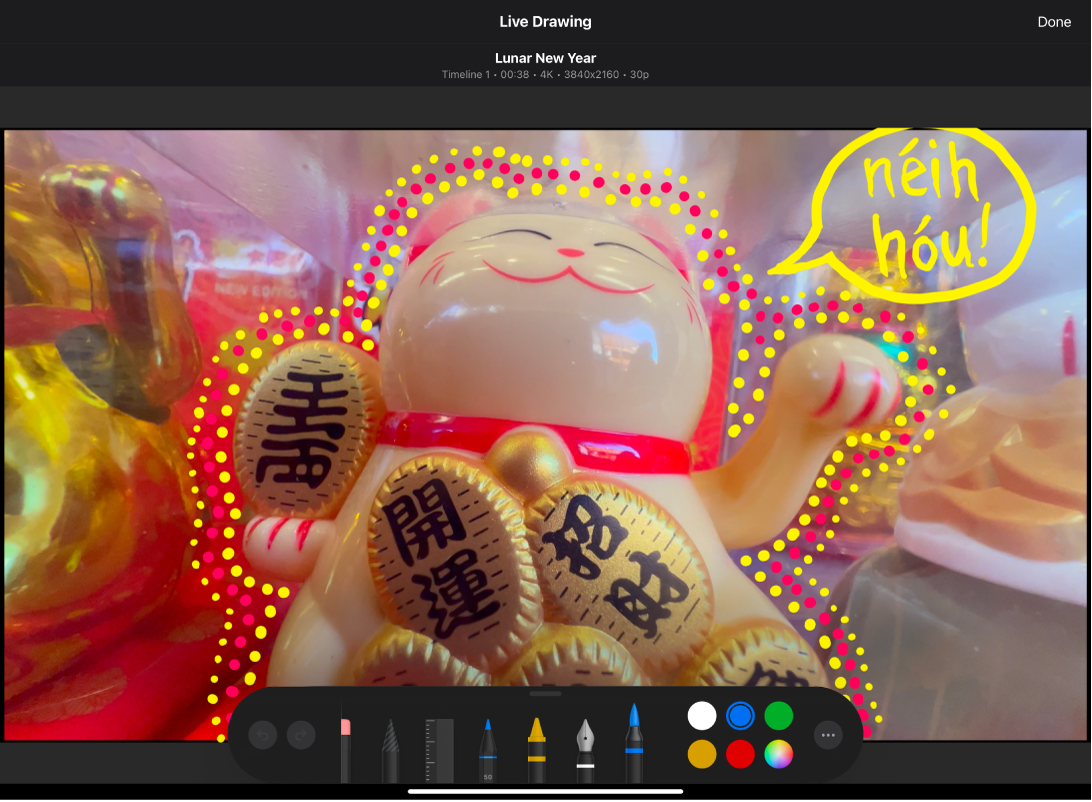The image size is (1092, 802).
Task: Reselect the highlighted blue swatch
Action: [741, 716]
